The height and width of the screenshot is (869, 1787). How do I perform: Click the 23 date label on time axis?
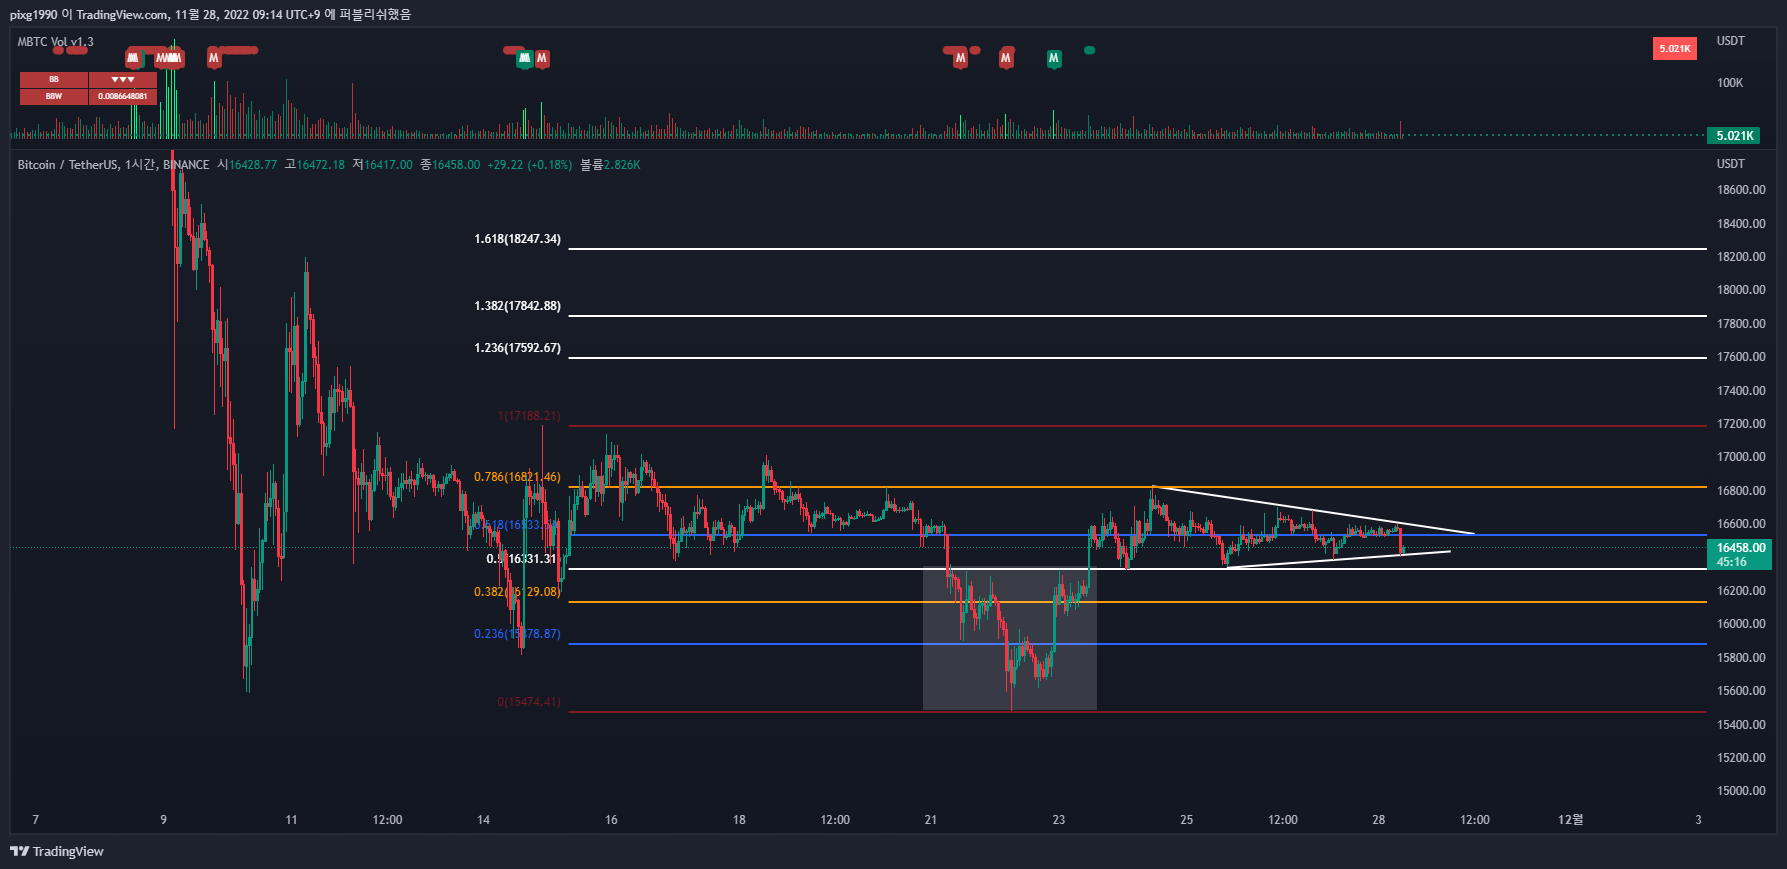tap(1059, 820)
